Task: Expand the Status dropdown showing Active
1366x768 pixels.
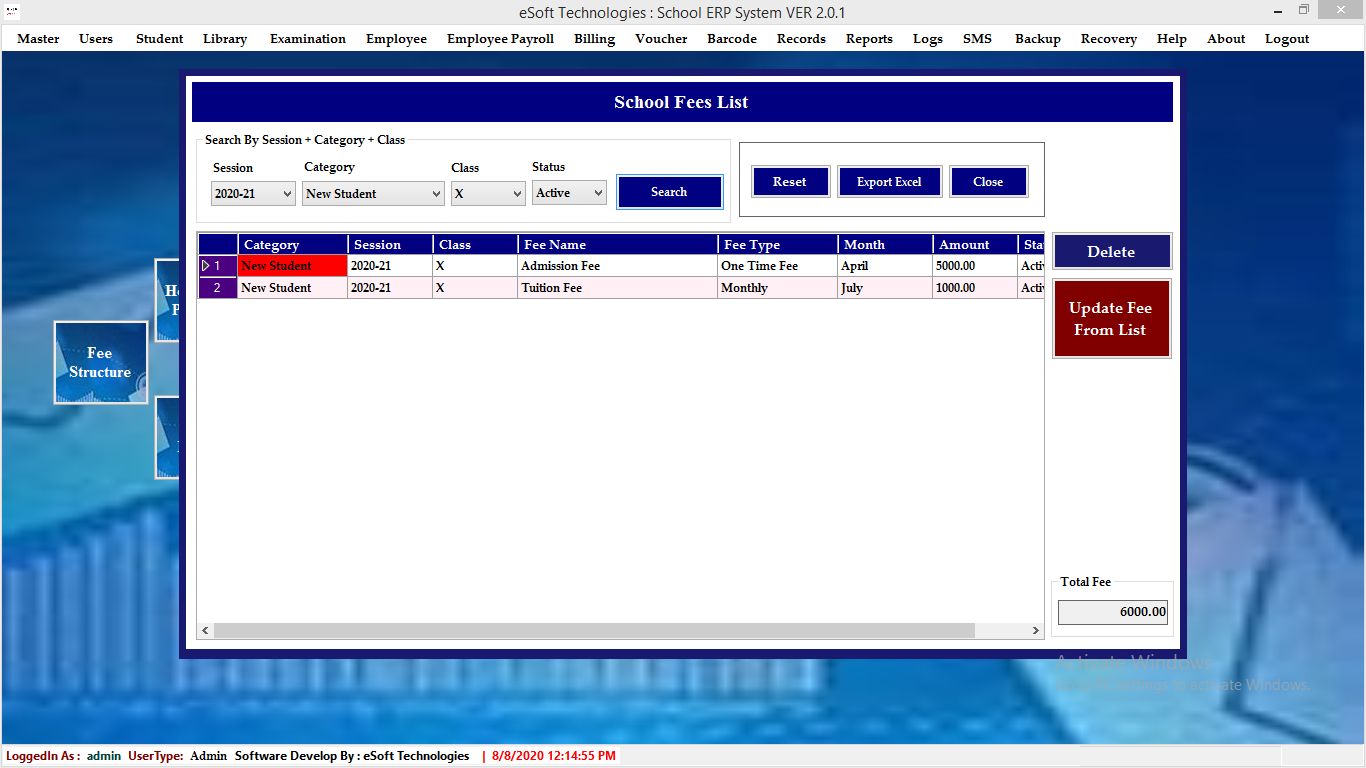Action: [568, 193]
